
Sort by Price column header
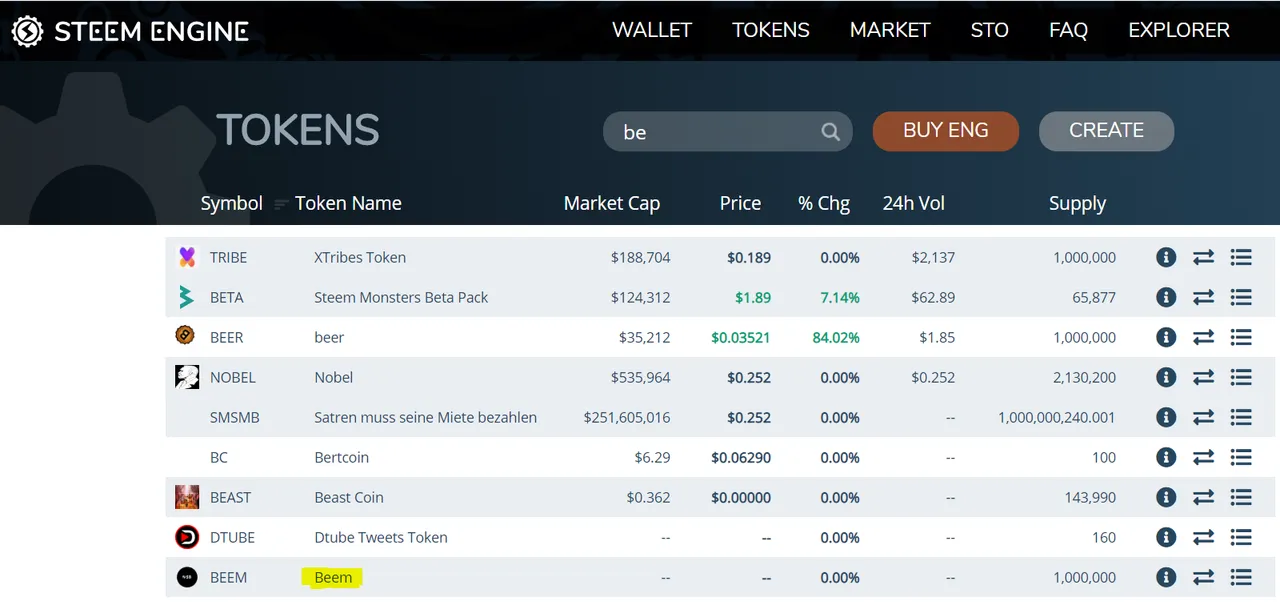click(x=740, y=203)
